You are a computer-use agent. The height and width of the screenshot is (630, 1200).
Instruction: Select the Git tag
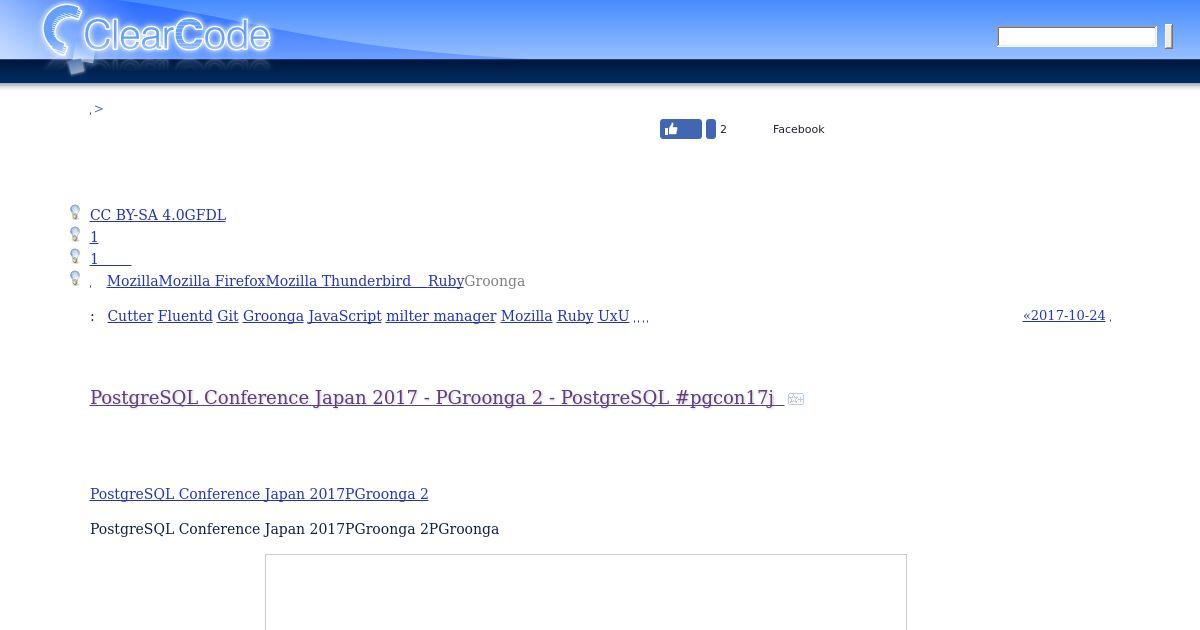[228, 316]
